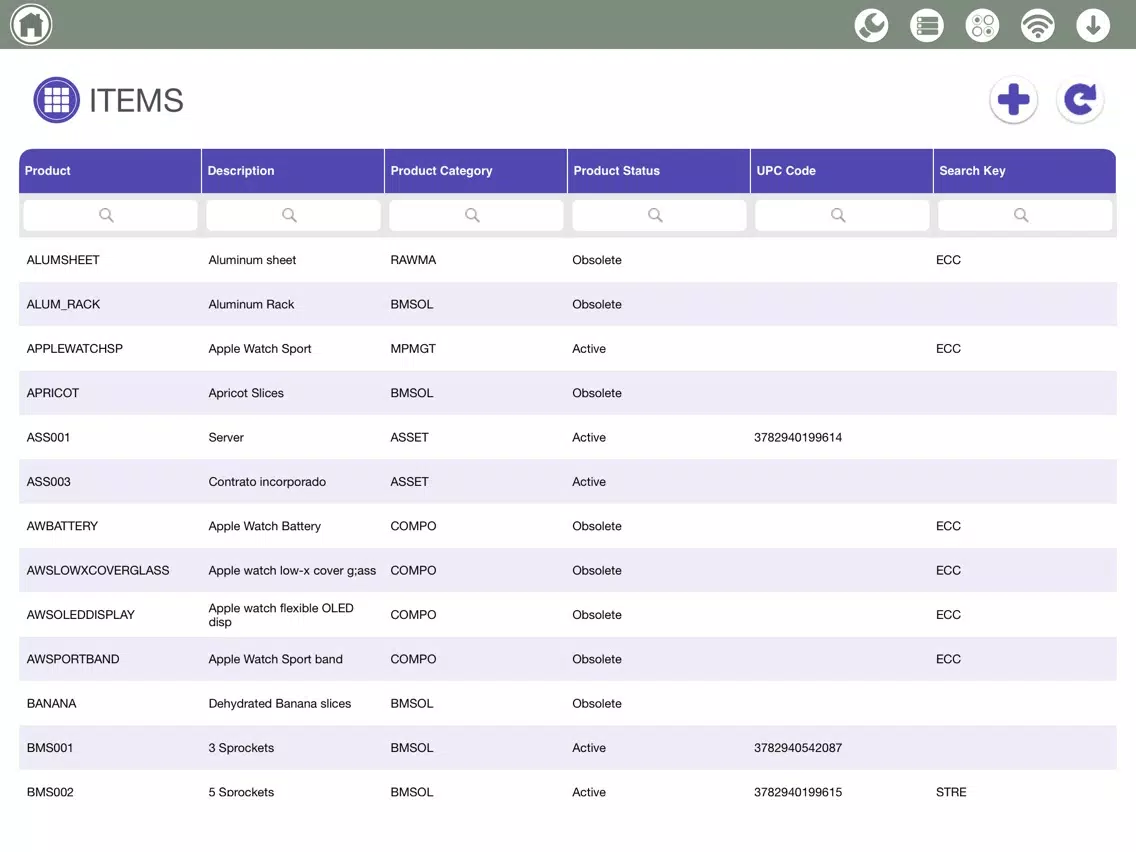Focus the Search Key filter search field
Viewport: 1136px width, 852px height.
point(1024,215)
